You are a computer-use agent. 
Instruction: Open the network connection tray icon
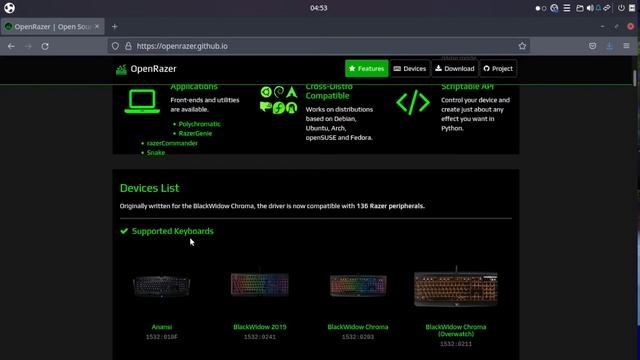607,8
